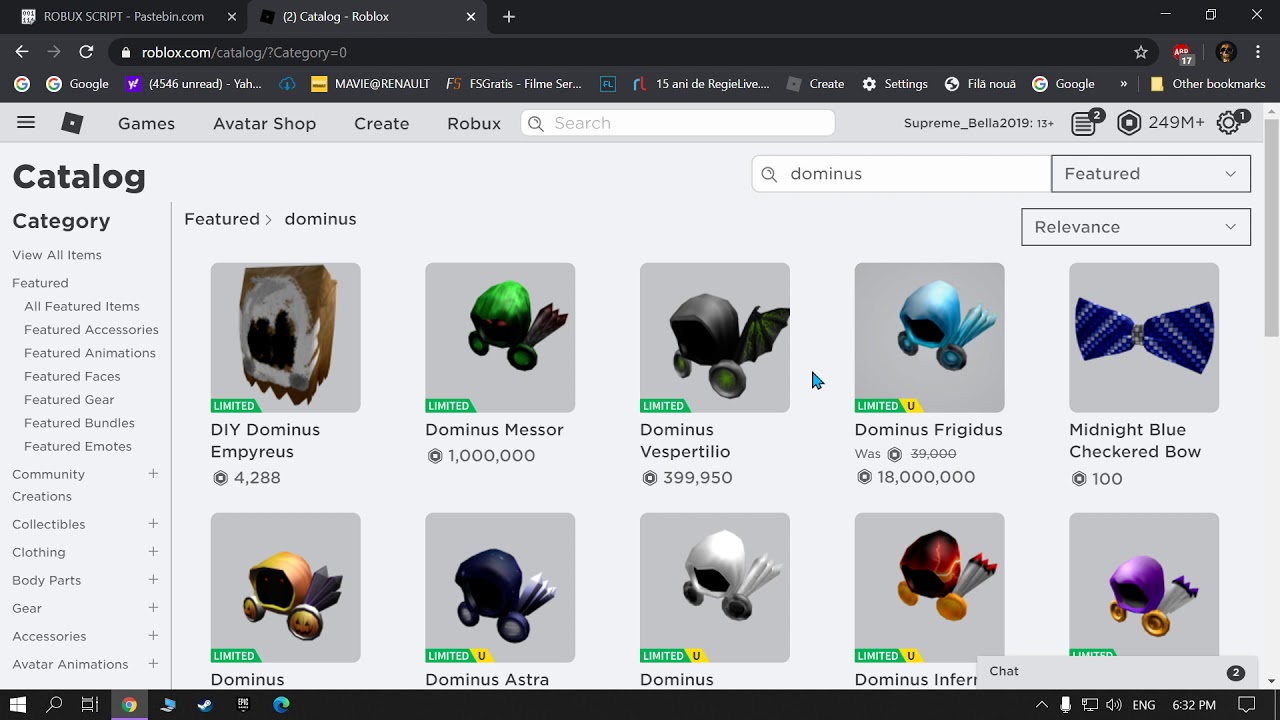The image size is (1280, 720).
Task: Open the Windows notification center icon
Action: click(x=1246, y=705)
